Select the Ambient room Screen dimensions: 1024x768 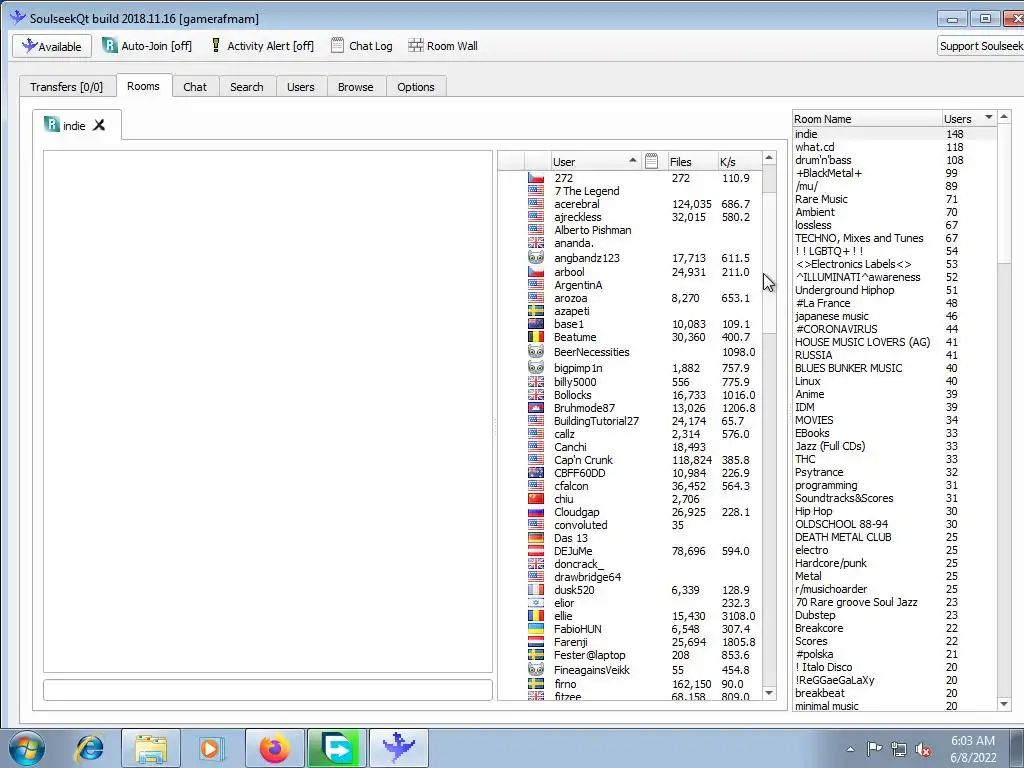[895, 212]
